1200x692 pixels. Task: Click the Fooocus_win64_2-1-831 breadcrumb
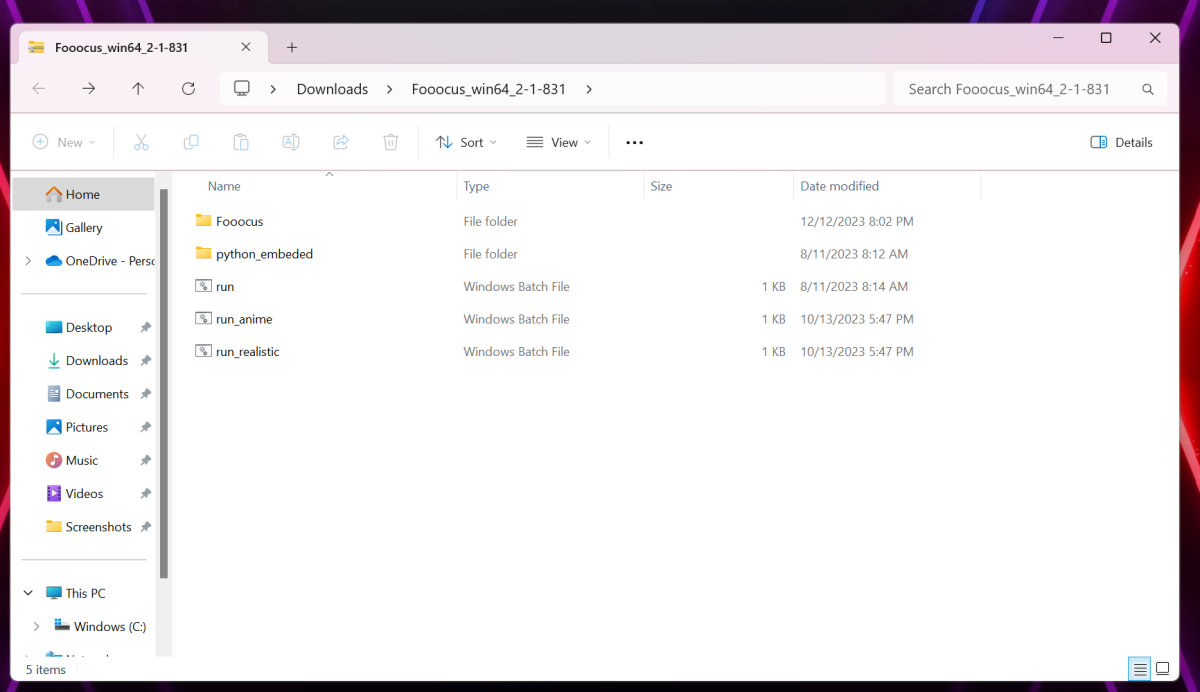click(x=489, y=89)
